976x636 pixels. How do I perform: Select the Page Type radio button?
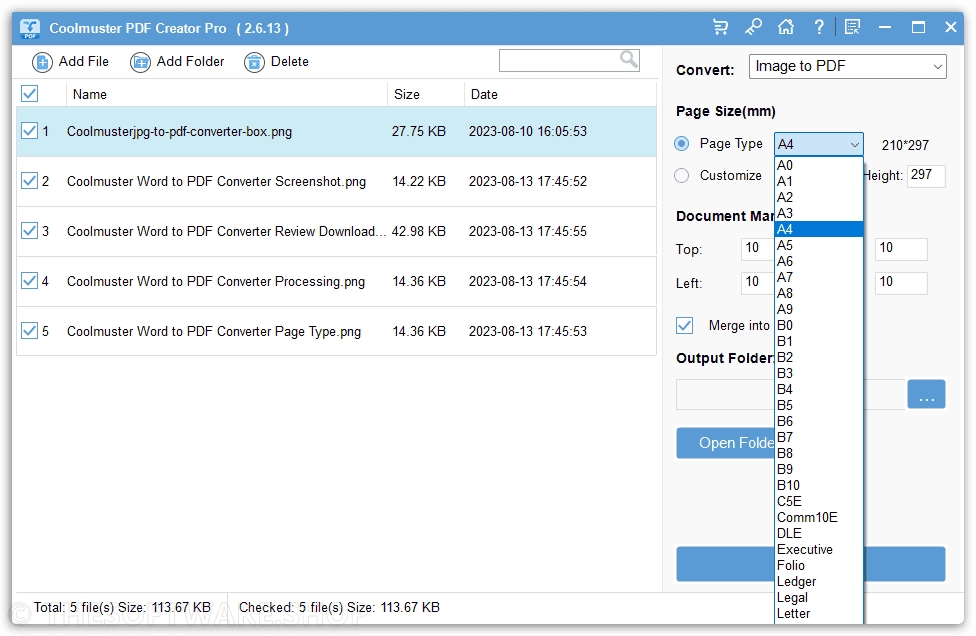682,144
